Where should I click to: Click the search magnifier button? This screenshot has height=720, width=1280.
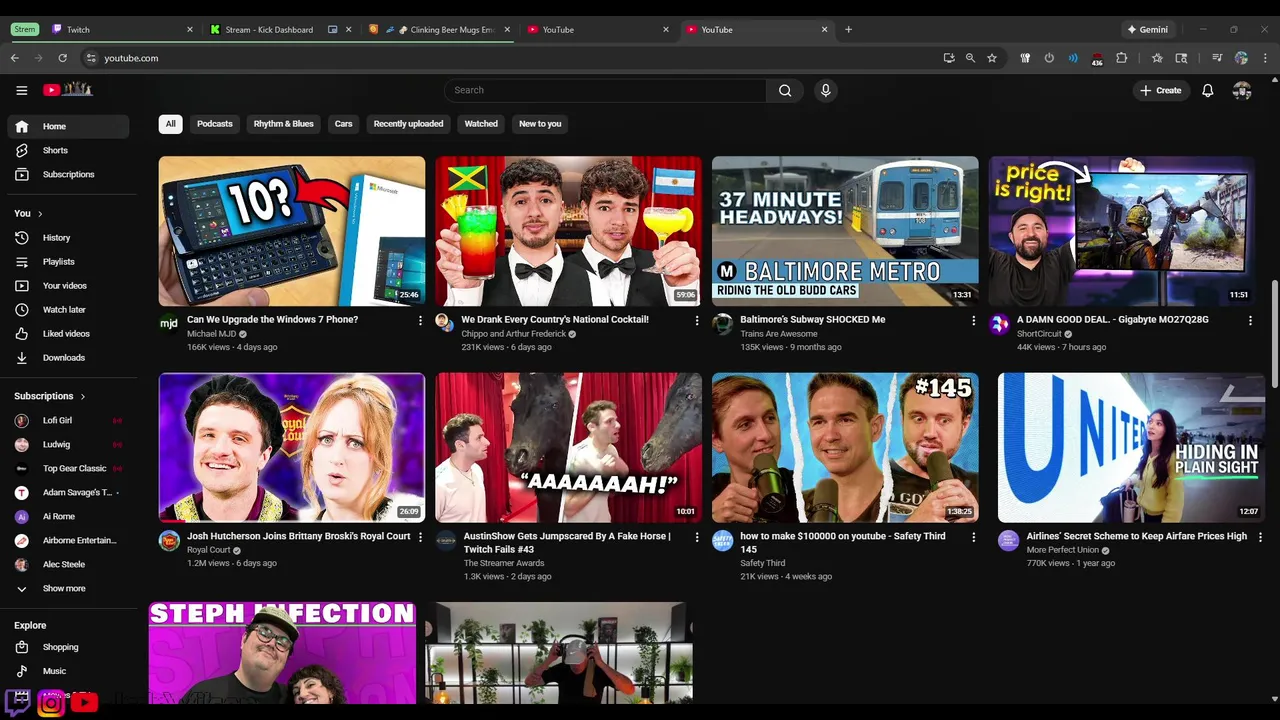tap(785, 90)
